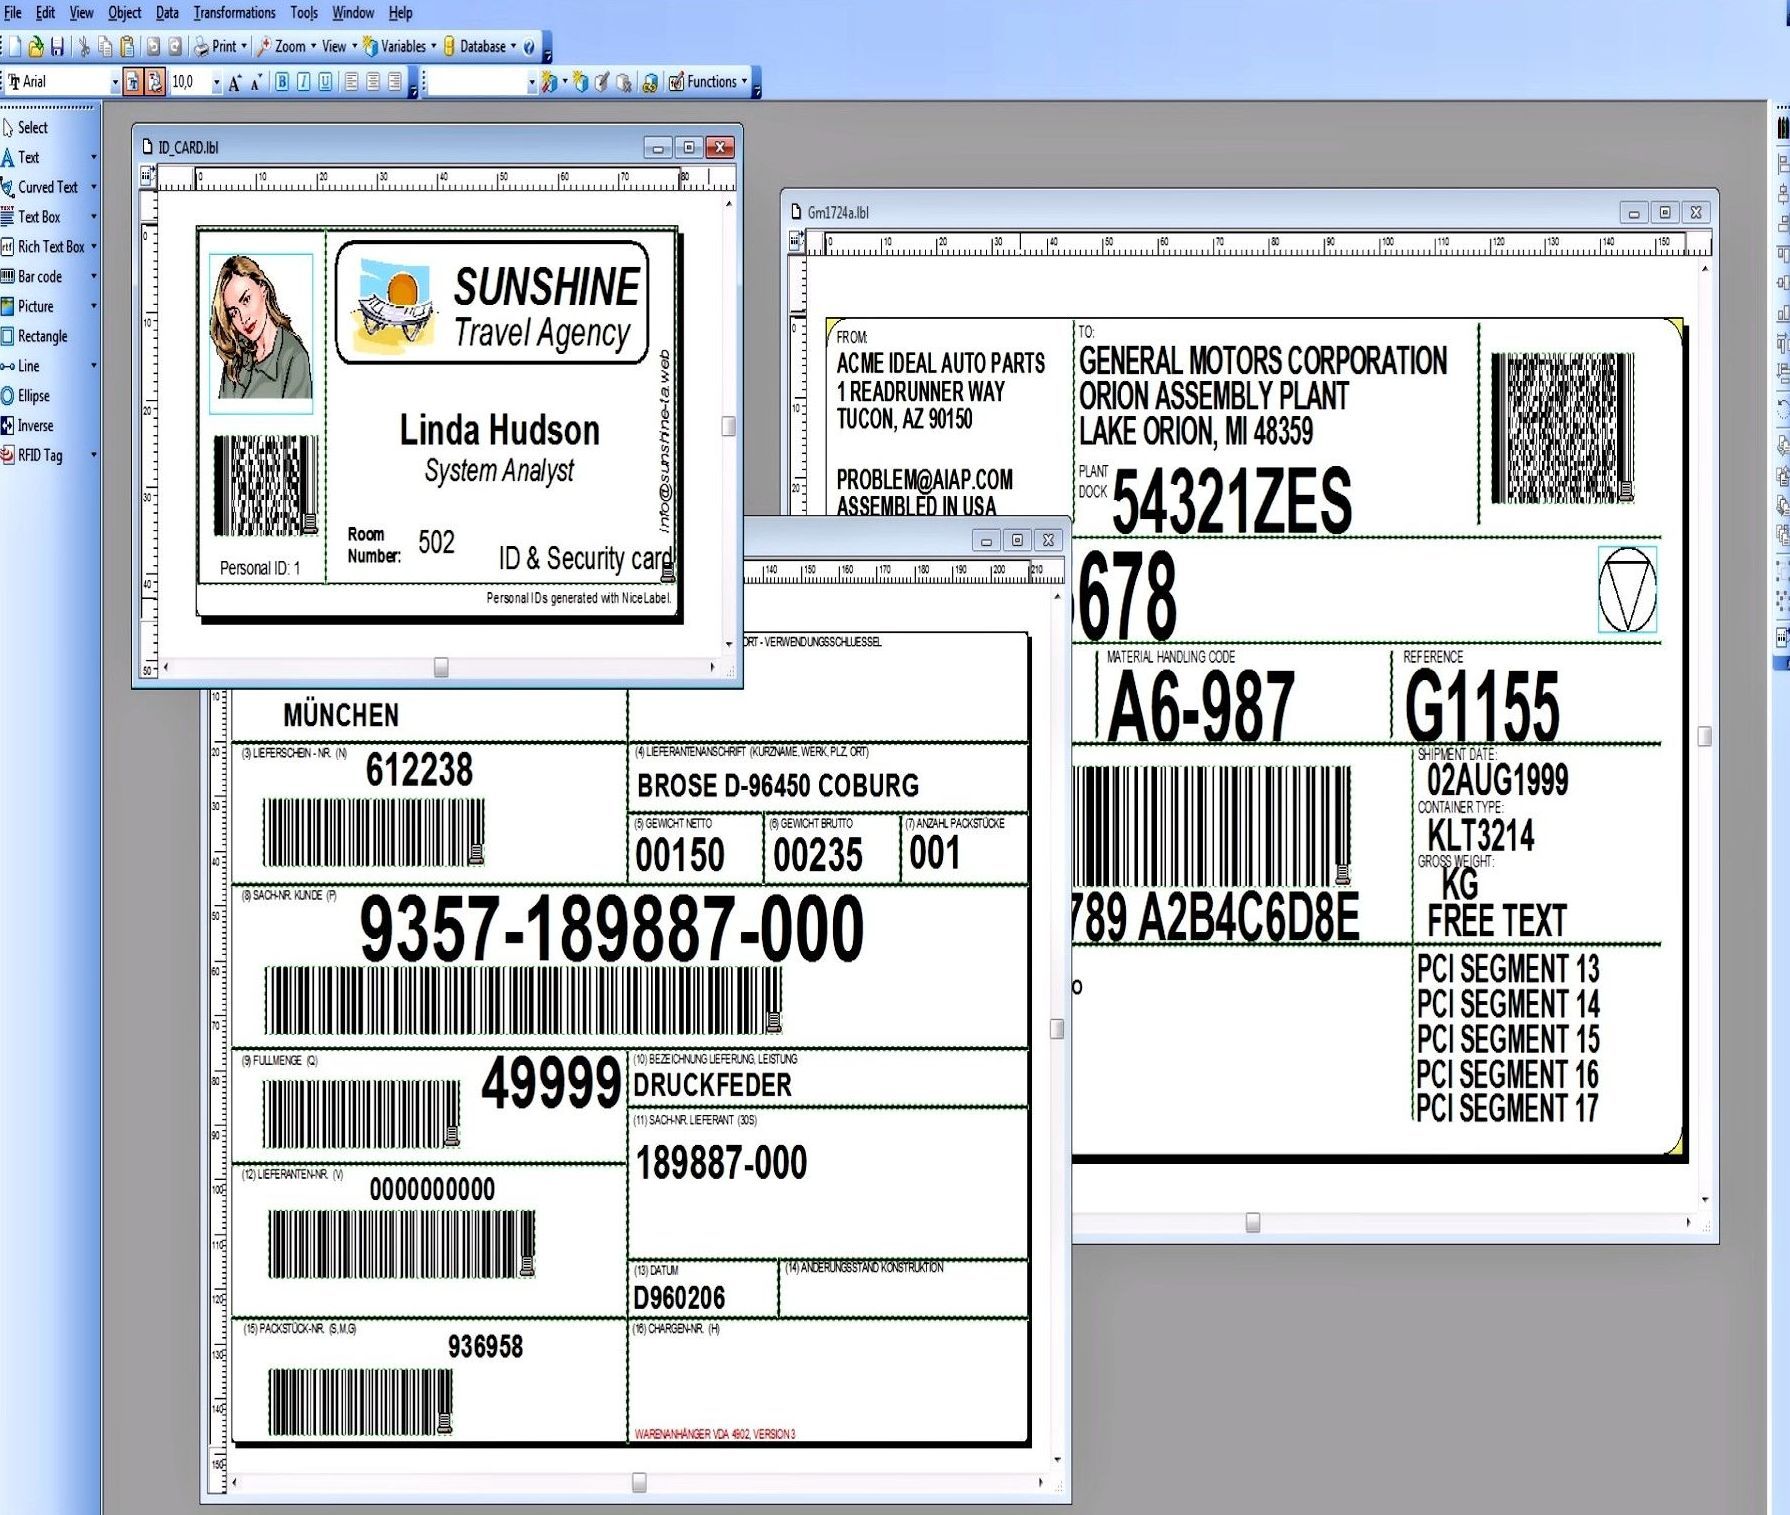Screen dimensions: 1790x1515
Task: Toggle Underline text formatting
Action: (x=326, y=82)
